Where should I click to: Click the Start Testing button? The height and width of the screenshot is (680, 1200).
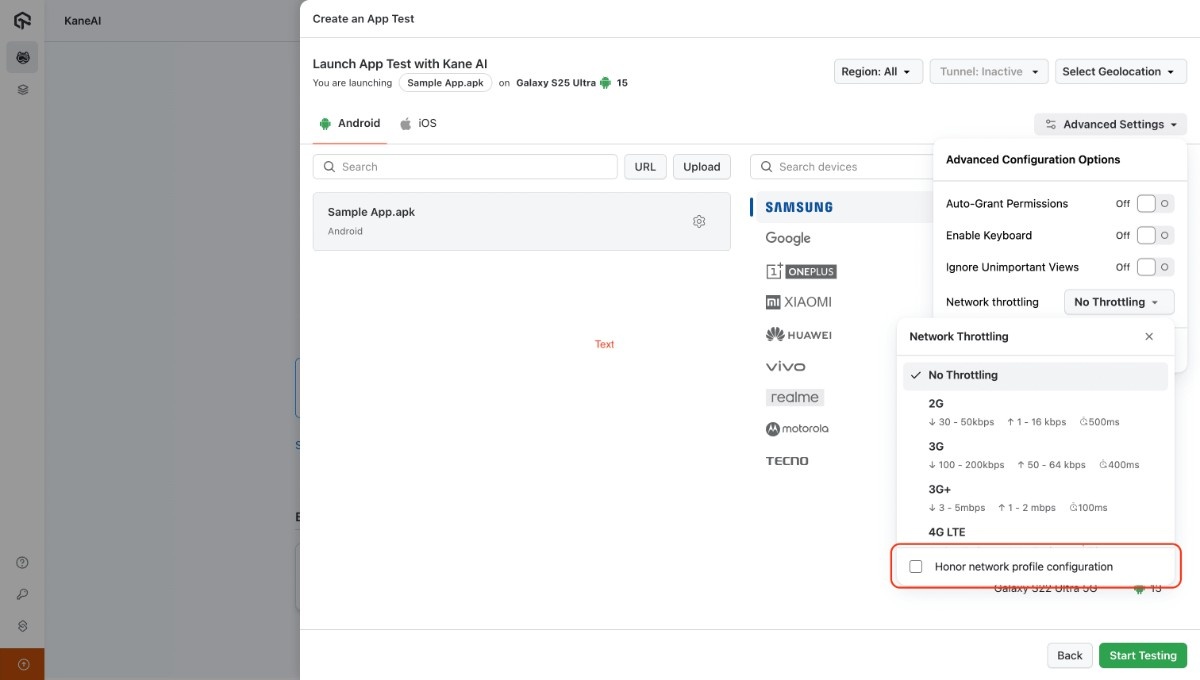1142,656
